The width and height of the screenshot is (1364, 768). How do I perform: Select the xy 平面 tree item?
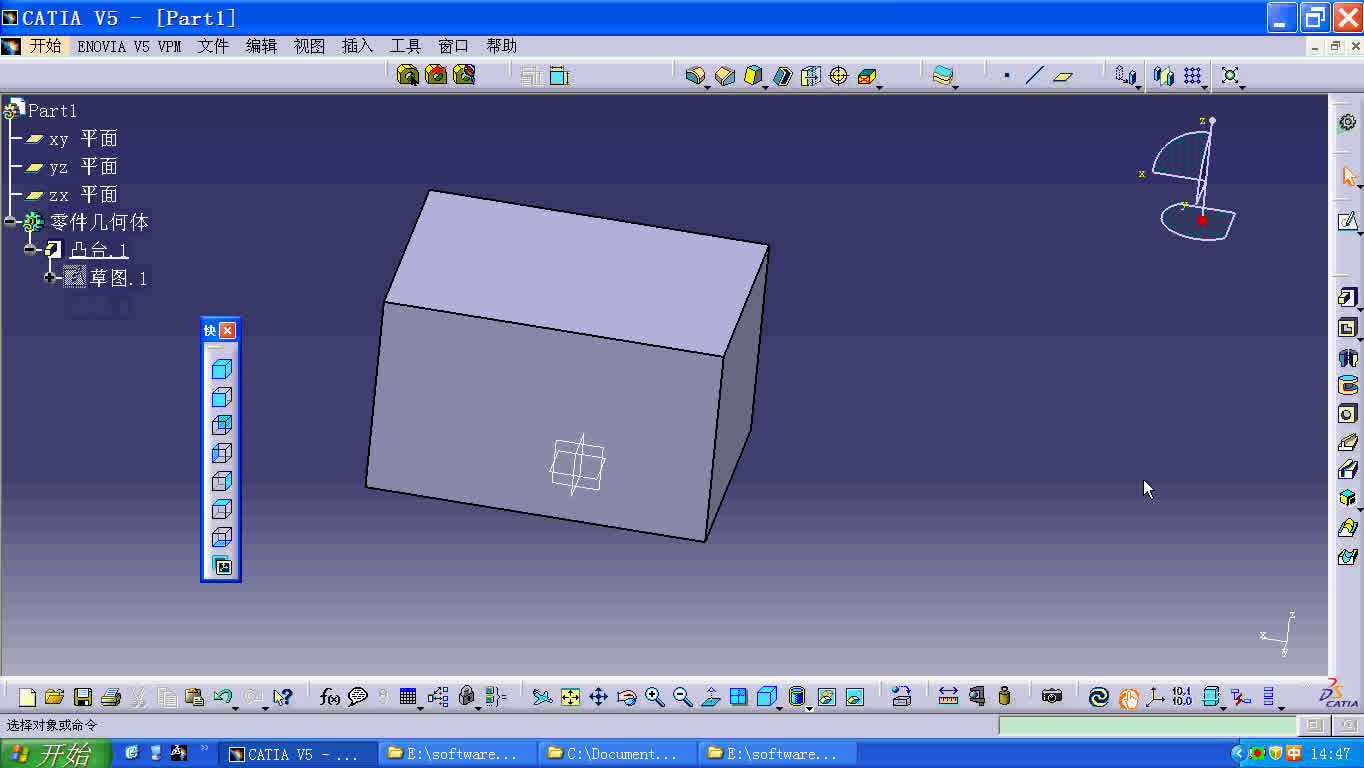click(72, 139)
